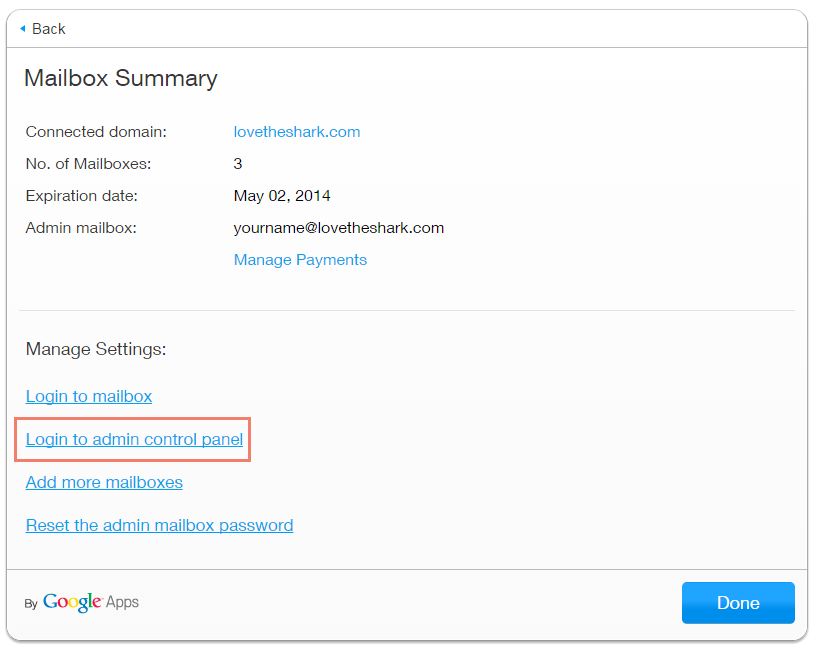
Task: Open the Manage Payments link
Action: (300, 260)
